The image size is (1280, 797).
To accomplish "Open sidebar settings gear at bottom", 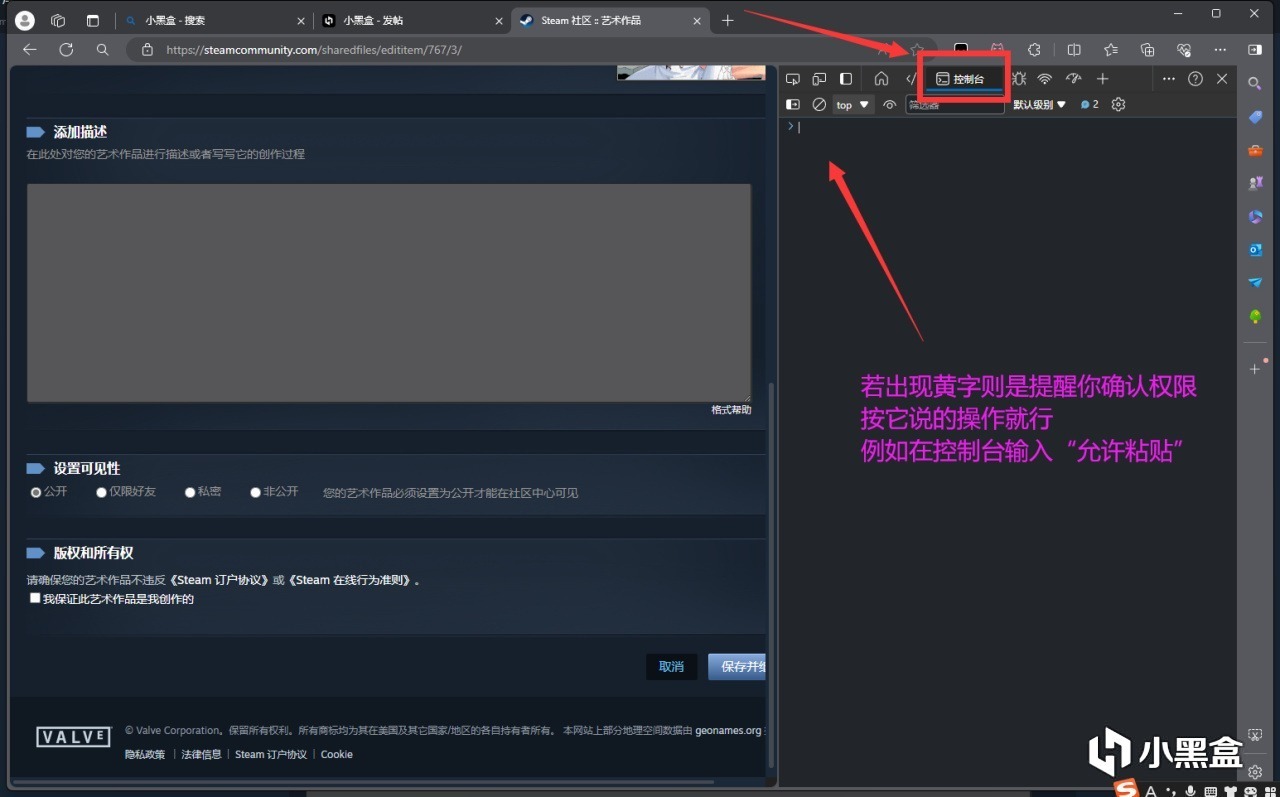I will (1255, 771).
